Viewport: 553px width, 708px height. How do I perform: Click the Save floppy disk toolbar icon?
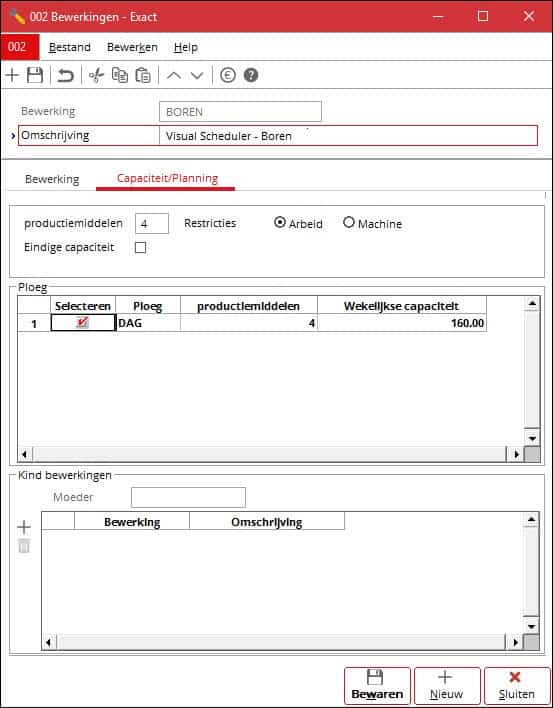(x=35, y=75)
